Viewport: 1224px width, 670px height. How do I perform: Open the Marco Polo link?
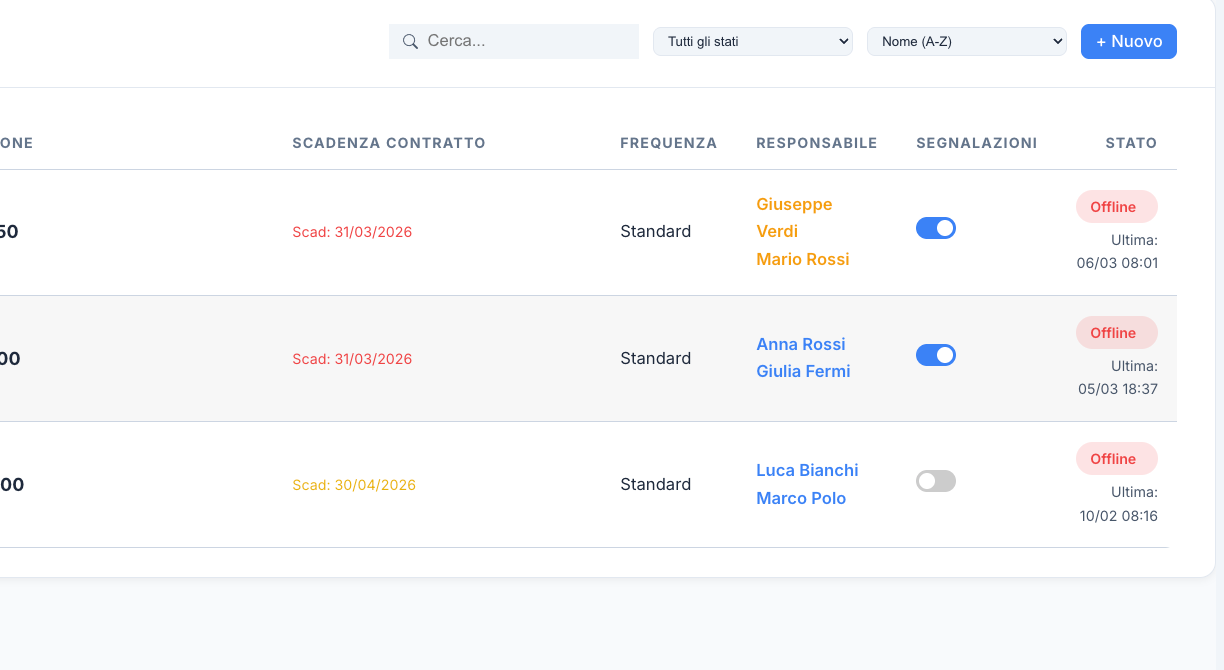801,498
